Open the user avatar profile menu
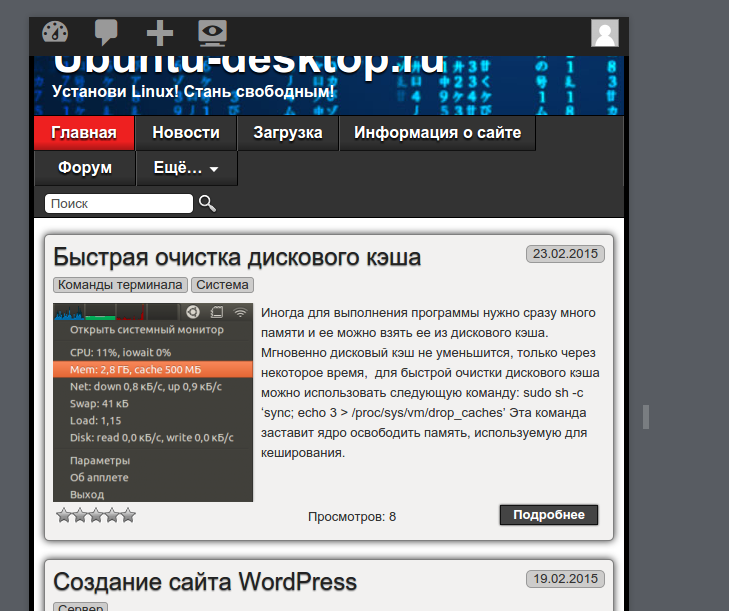 point(605,33)
